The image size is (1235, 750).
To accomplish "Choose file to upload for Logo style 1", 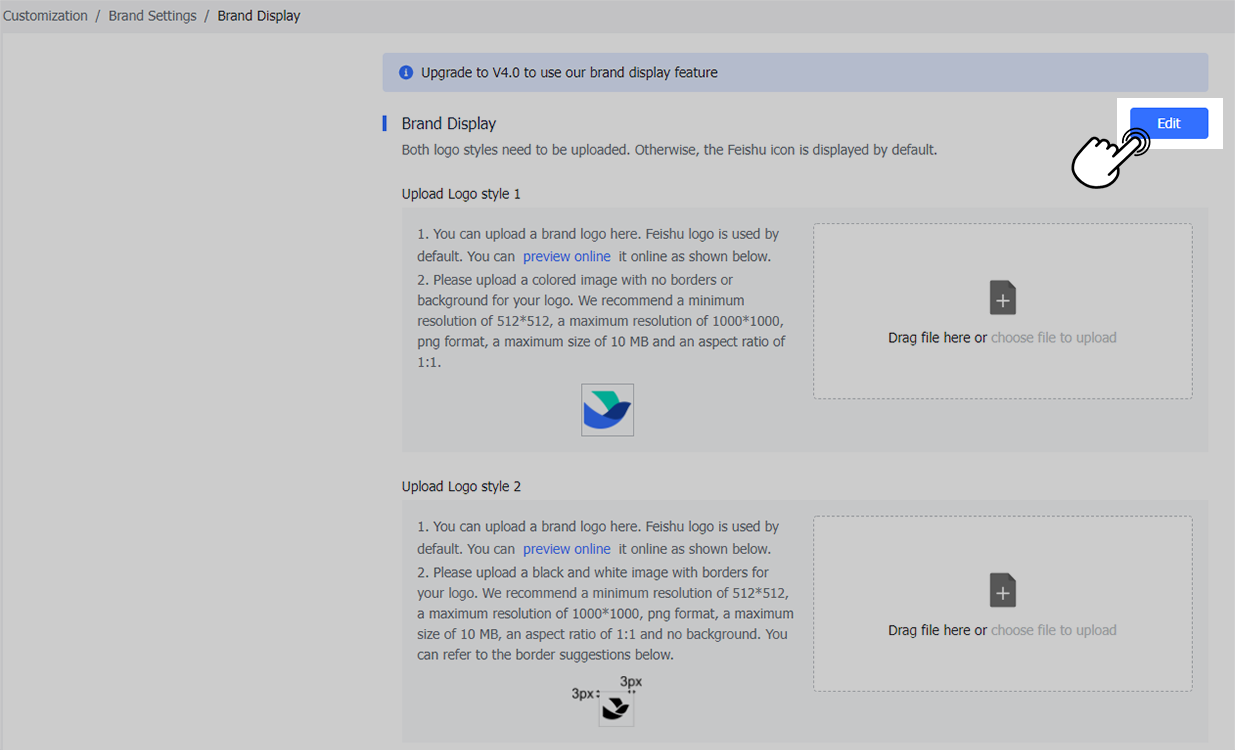I will 1053,338.
